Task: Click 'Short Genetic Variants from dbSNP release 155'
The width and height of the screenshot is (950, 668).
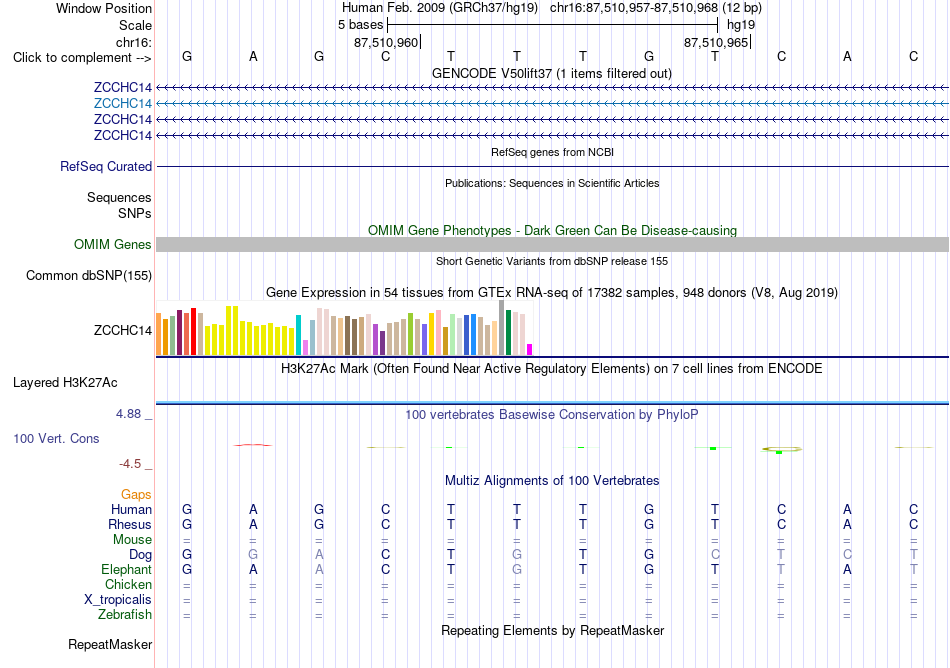Action: tap(552, 261)
